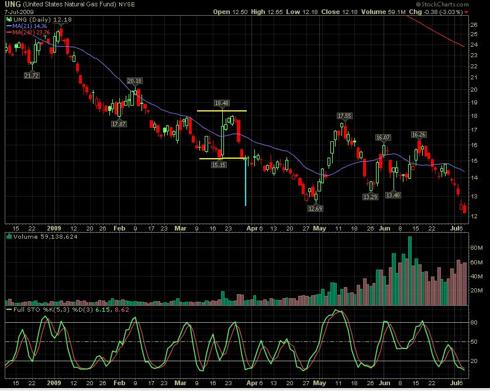Click the vertical cyan projection line
This screenshot has height=391, width=490.
coord(246,182)
